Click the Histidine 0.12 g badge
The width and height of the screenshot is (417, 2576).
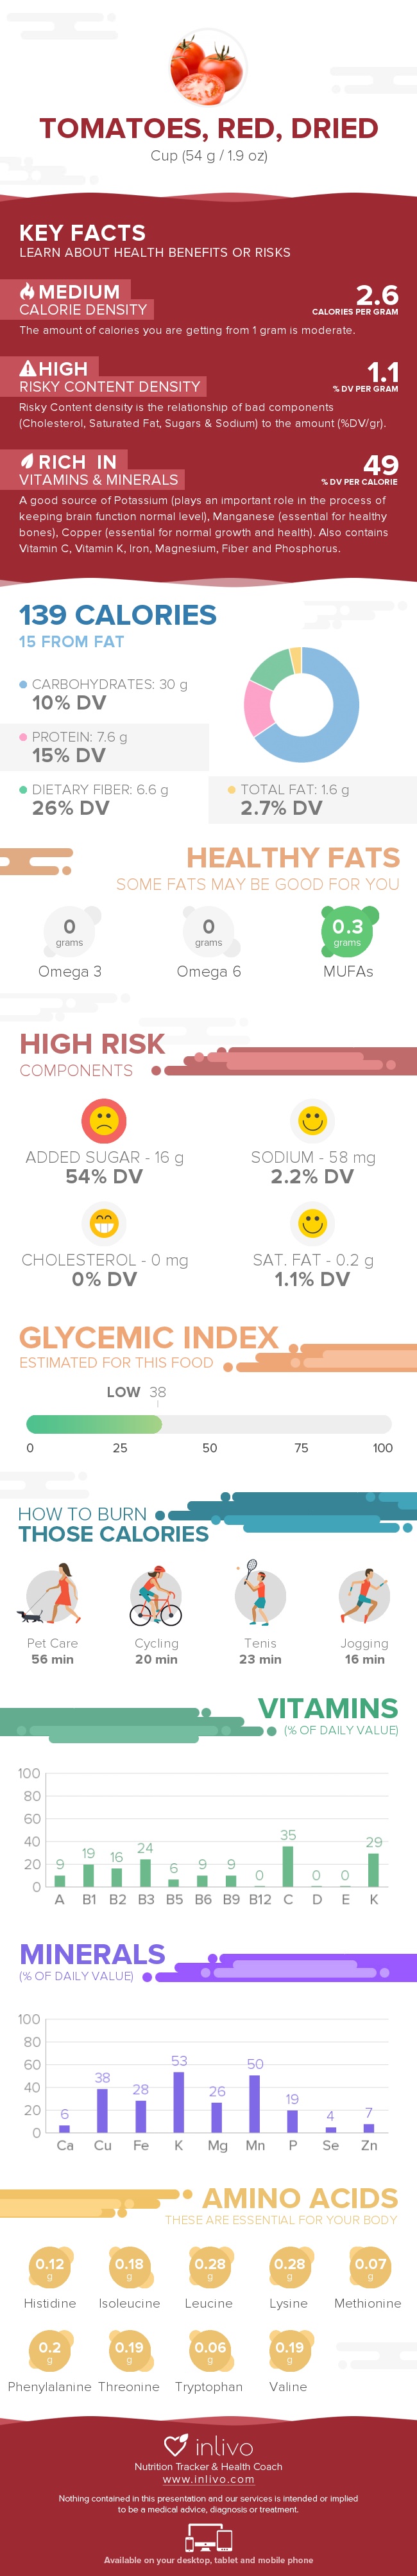[50, 2268]
